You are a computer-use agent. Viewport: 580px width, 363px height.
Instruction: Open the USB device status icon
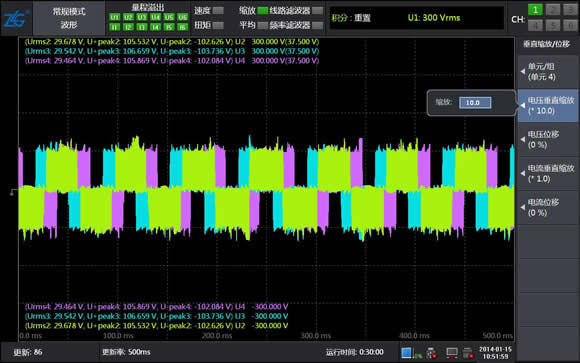[431, 353]
